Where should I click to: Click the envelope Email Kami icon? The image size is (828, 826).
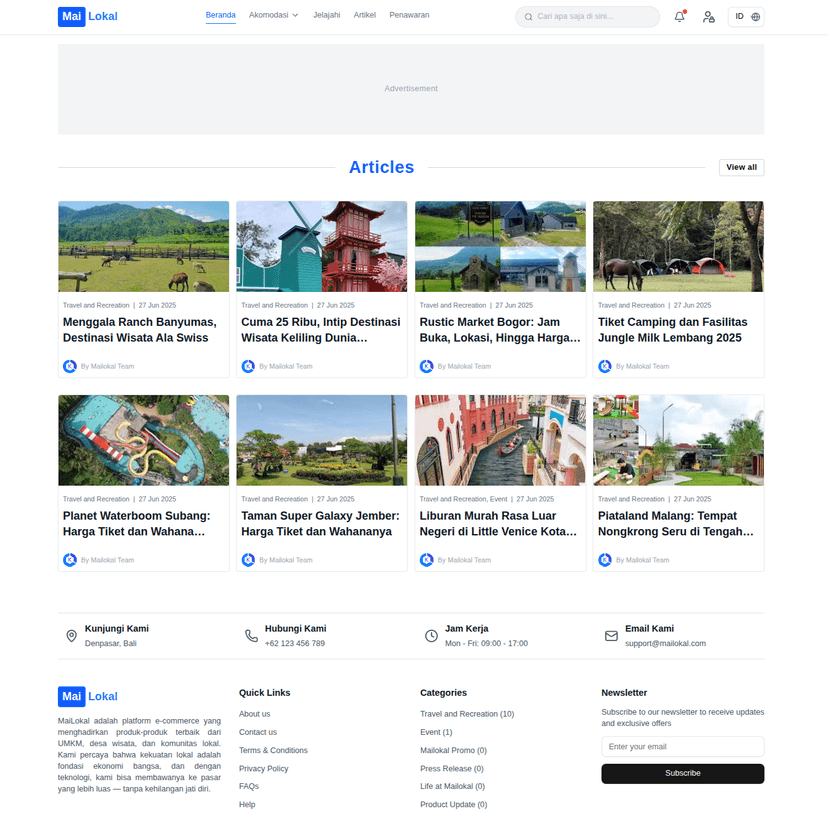coord(611,636)
